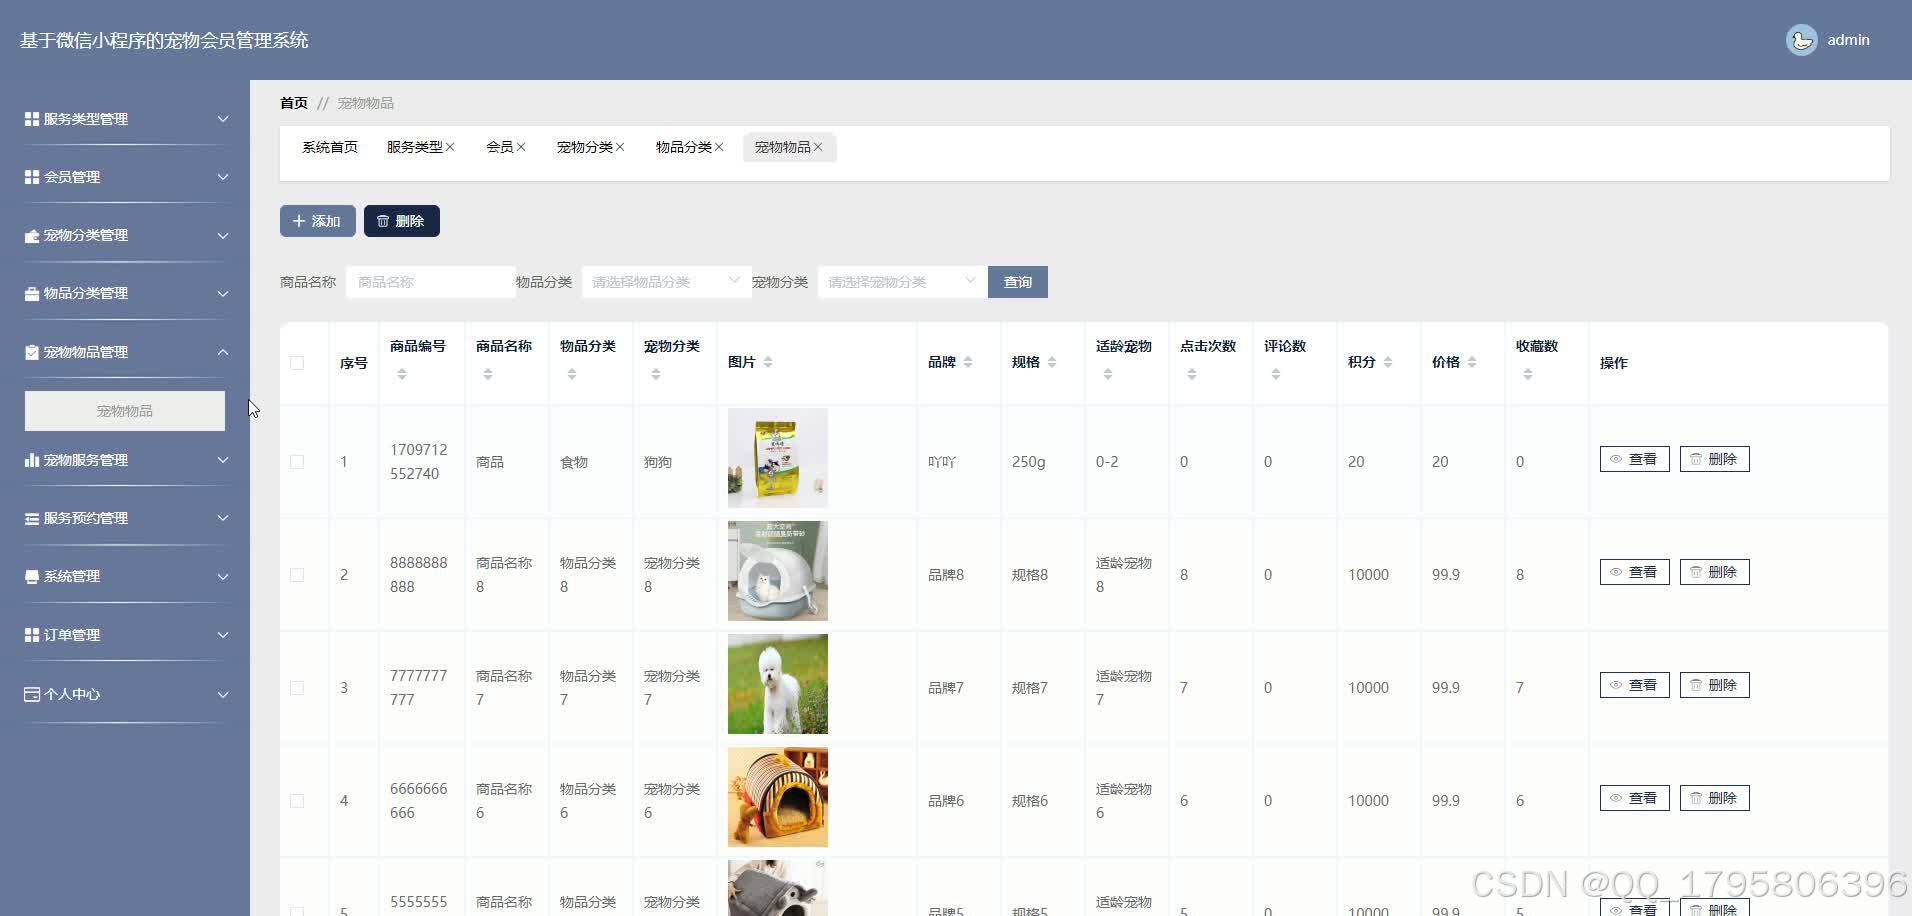Switch to the 服务类型 tab
Screen dimensions: 1912x916
click(414, 147)
